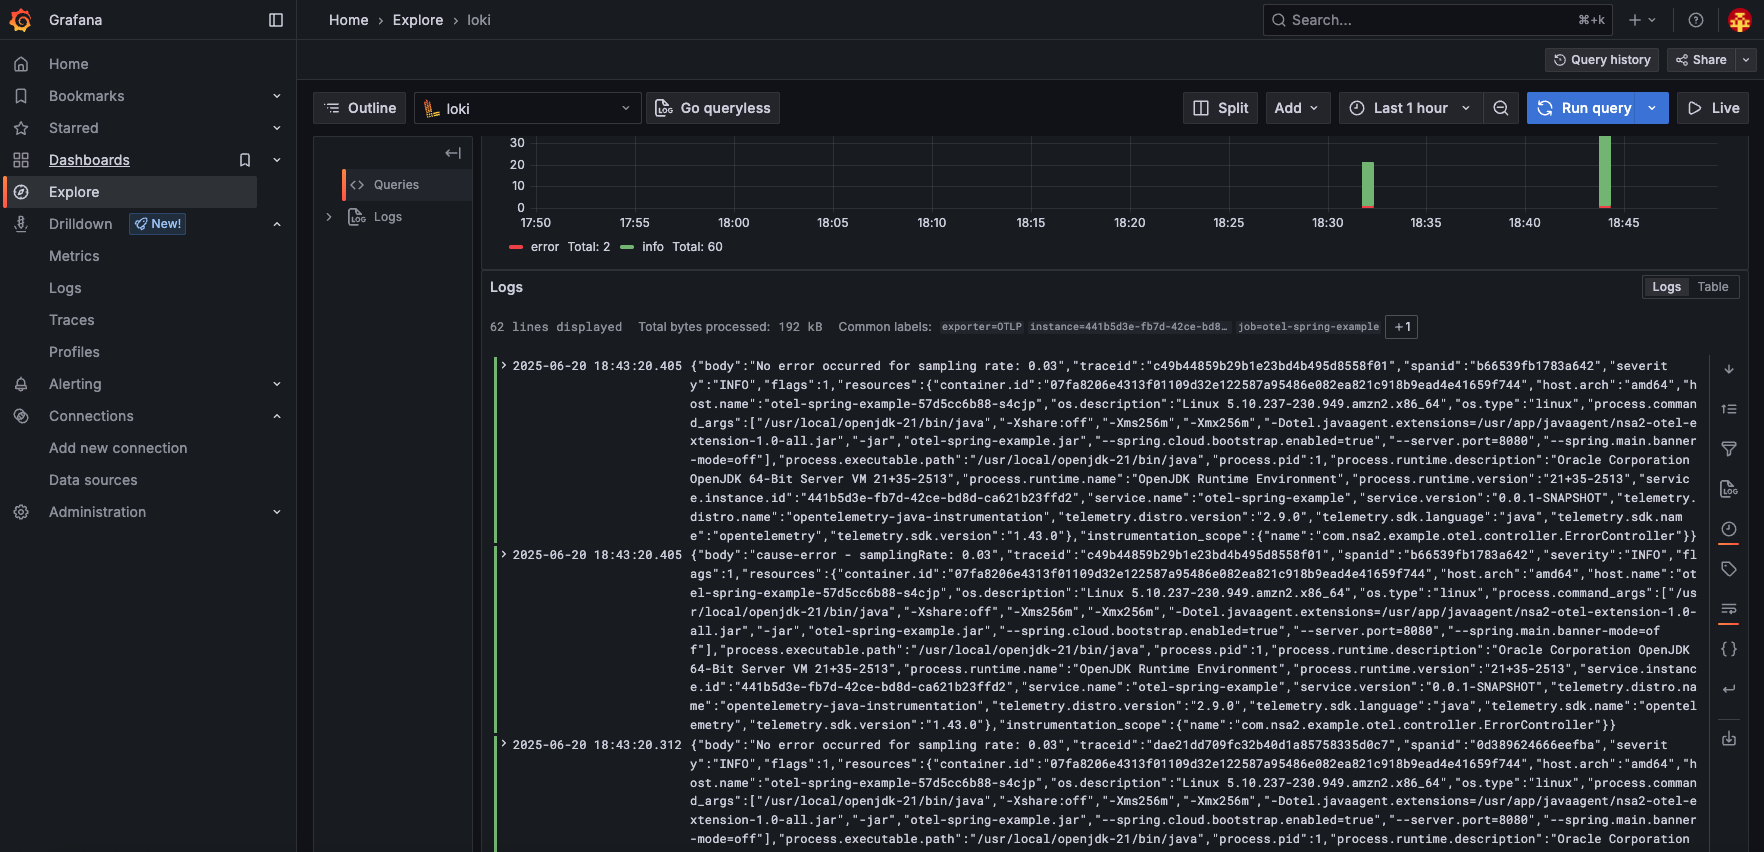Click the filter levels funnel icon
Screen dimensions: 1764x852
pyautogui.click(x=1729, y=449)
